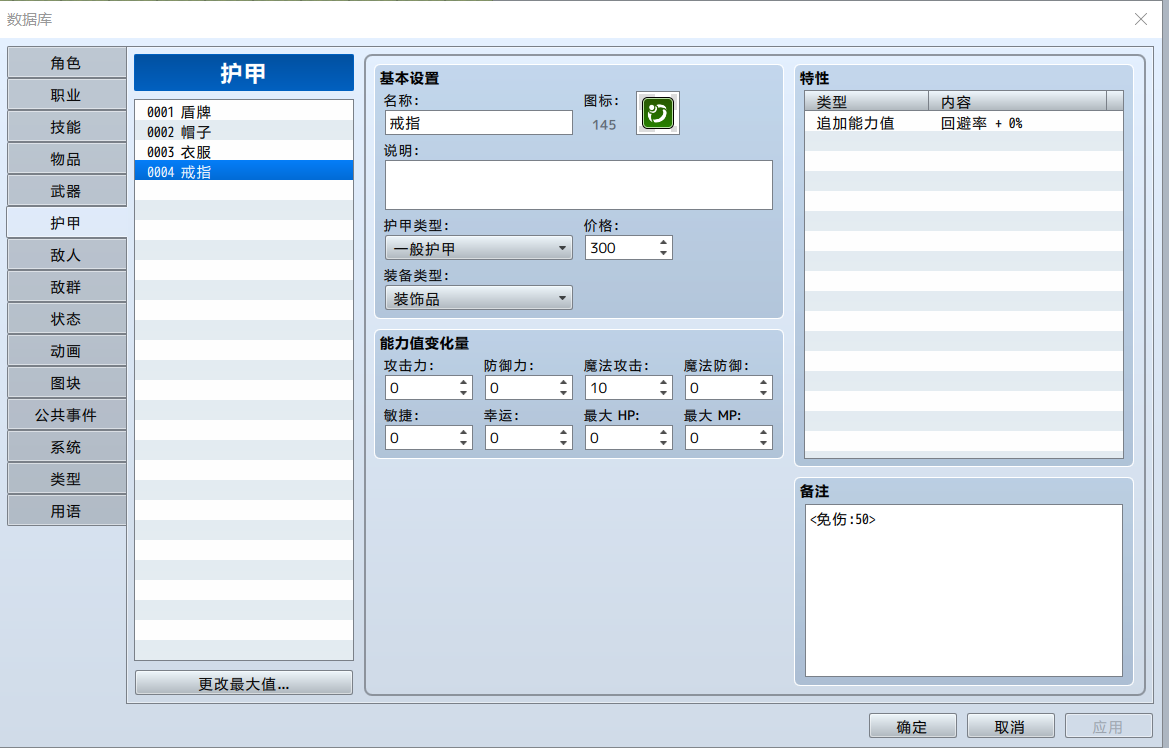Switch to the 敌人 tab
The width and height of the screenshot is (1169, 748).
pyautogui.click(x=66, y=255)
